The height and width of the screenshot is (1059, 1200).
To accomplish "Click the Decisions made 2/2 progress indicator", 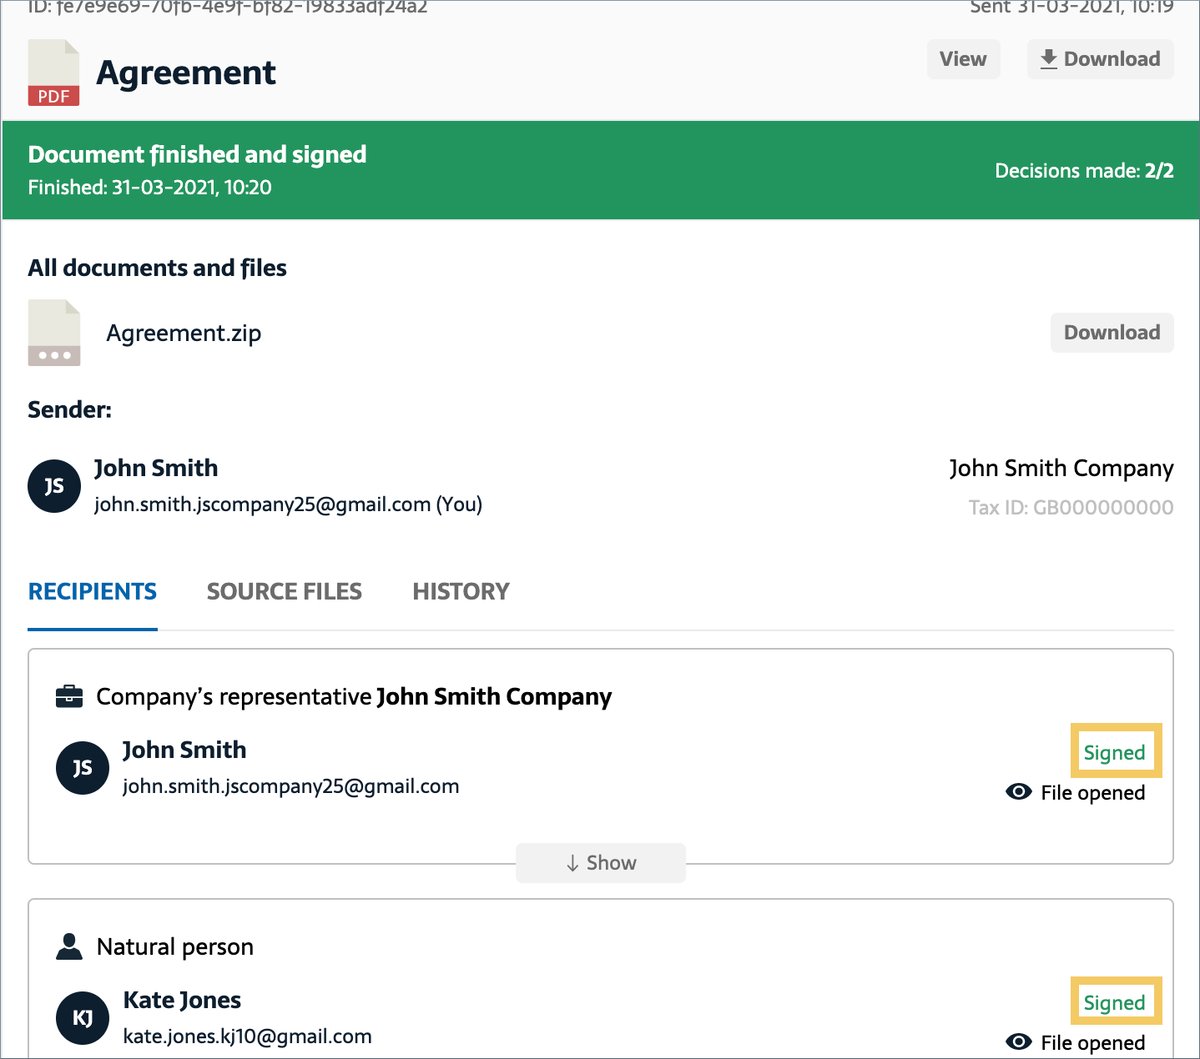I will pos(1084,170).
